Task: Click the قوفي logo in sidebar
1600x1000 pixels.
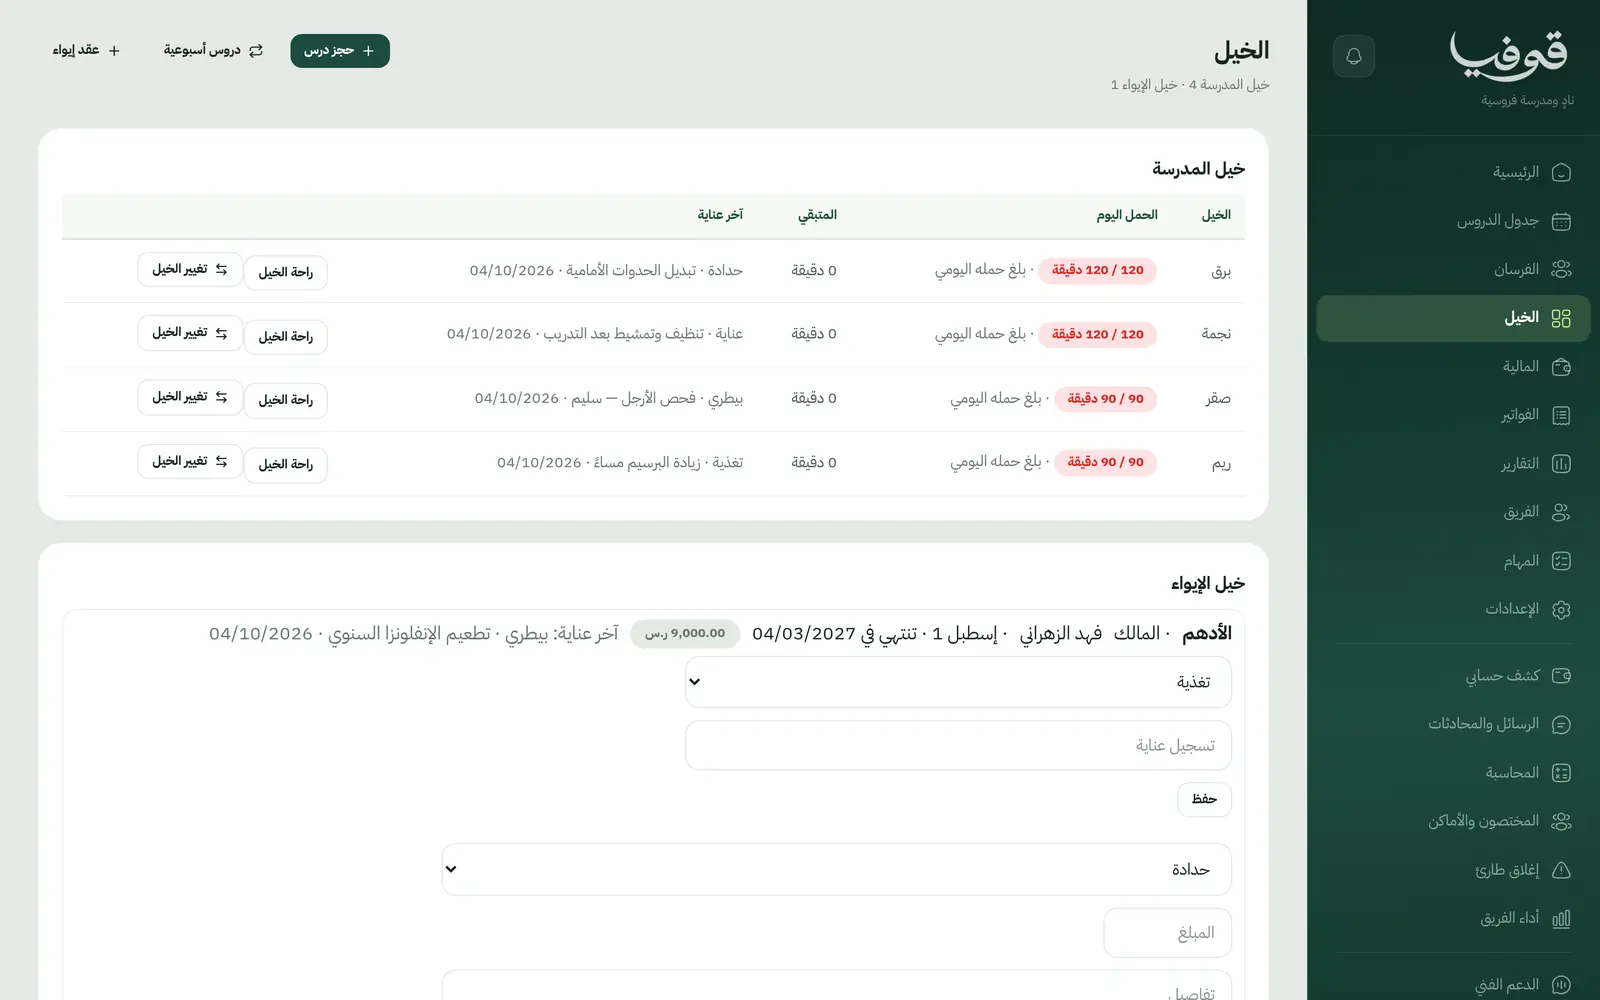Action: [1509, 54]
